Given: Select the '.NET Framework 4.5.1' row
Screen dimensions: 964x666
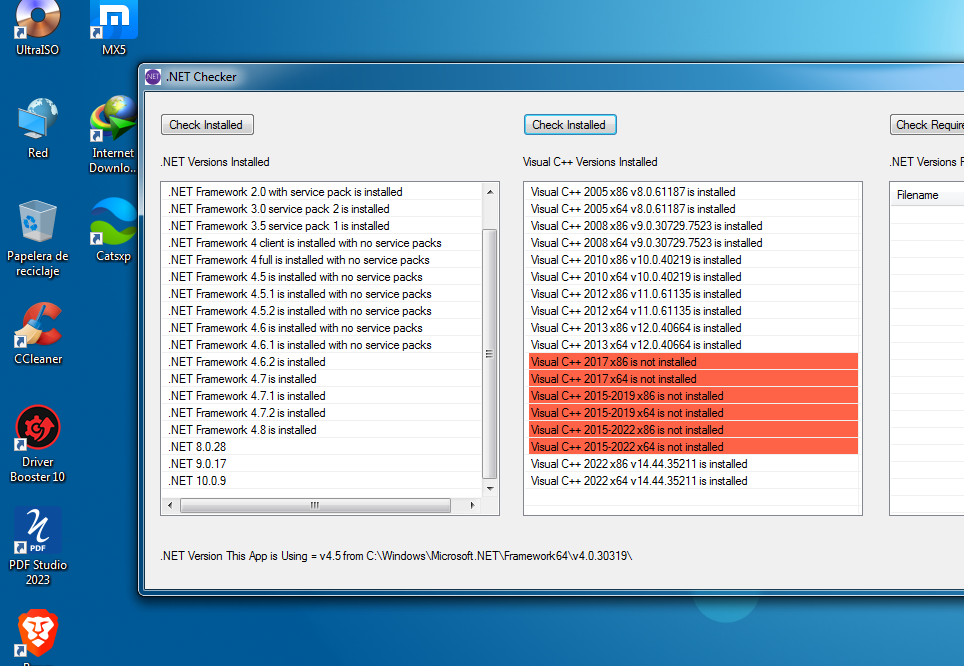Looking at the screenshot, I should 322,294.
